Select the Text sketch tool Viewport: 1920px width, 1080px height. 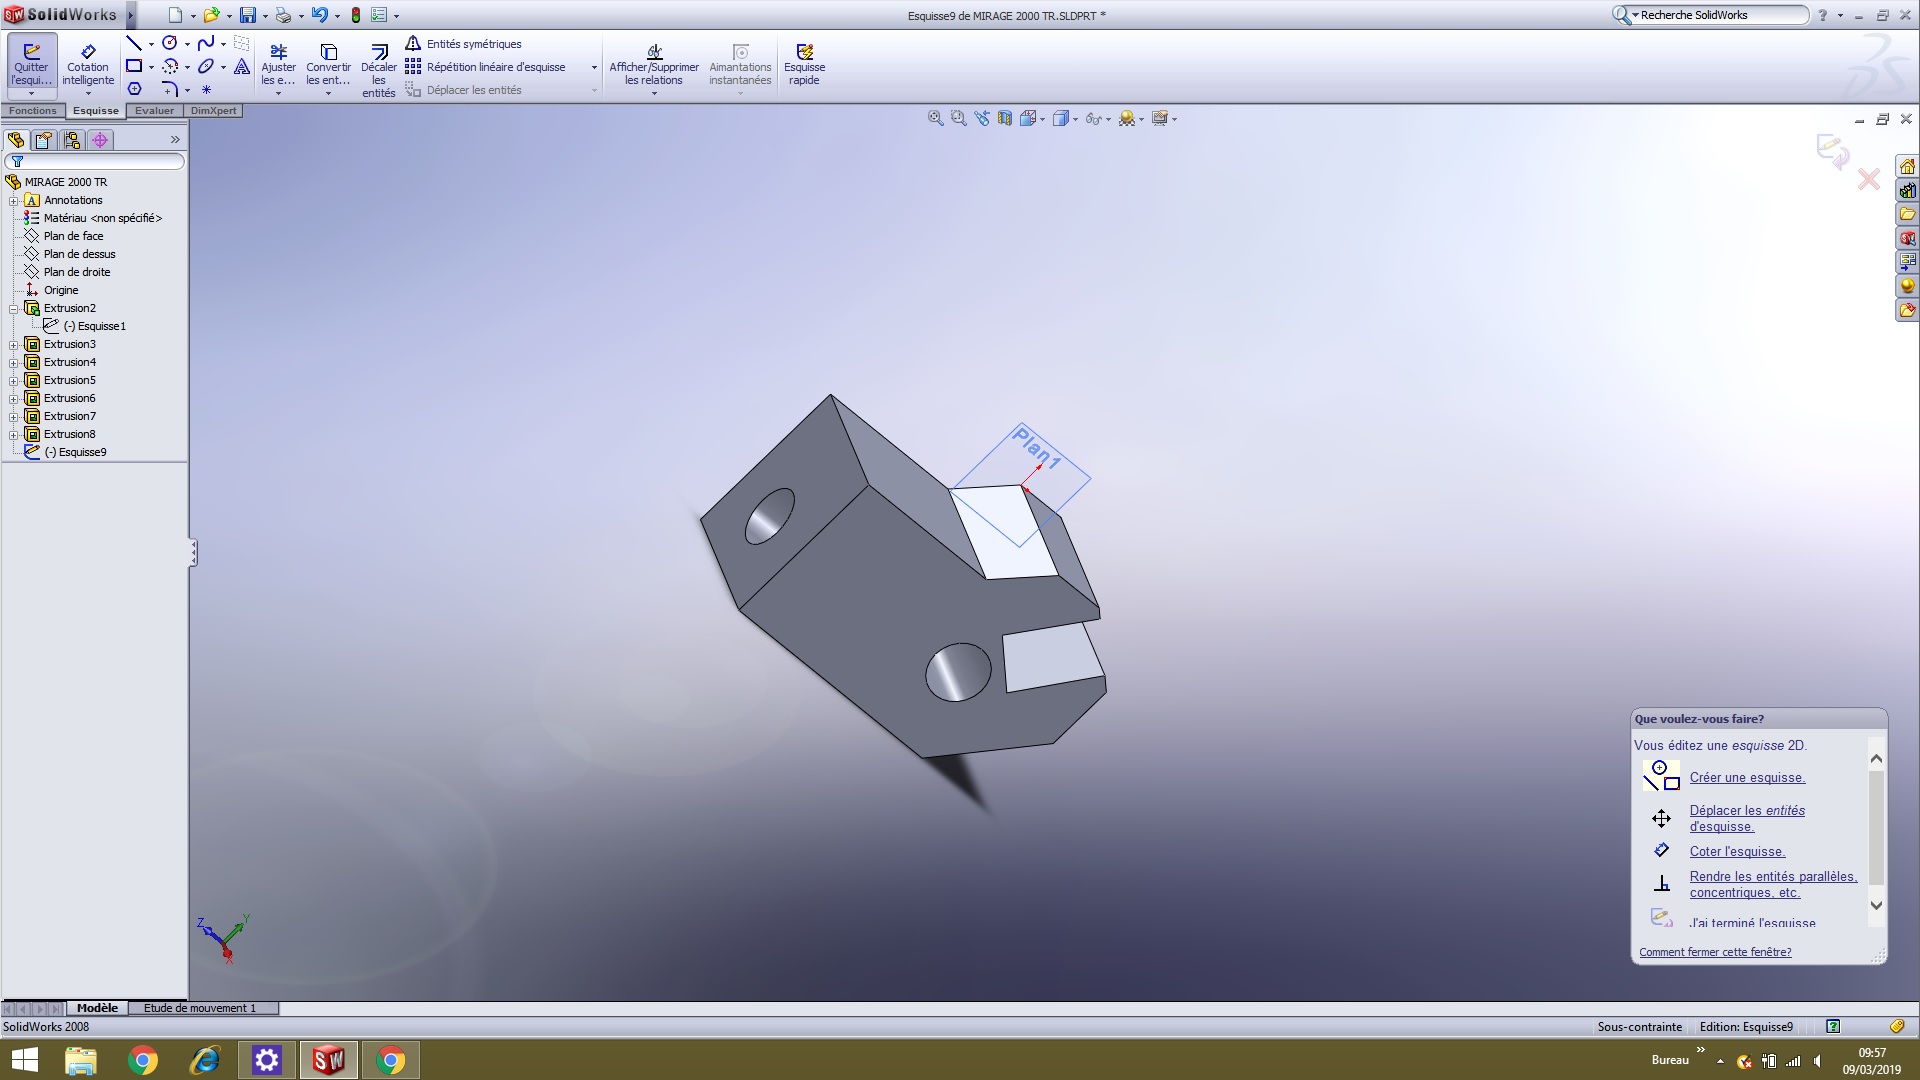(242, 66)
